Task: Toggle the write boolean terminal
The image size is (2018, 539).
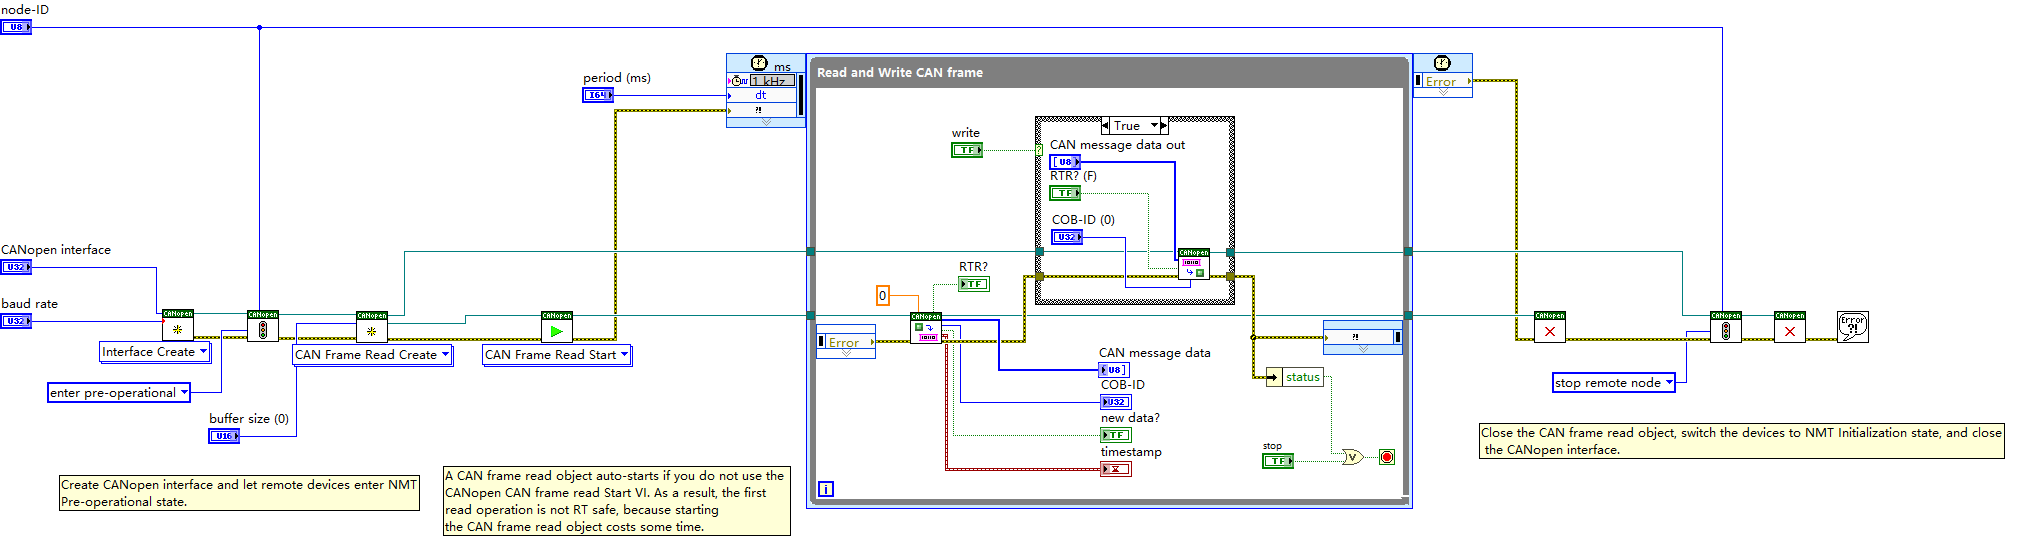Action: click(x=967, y=150)
